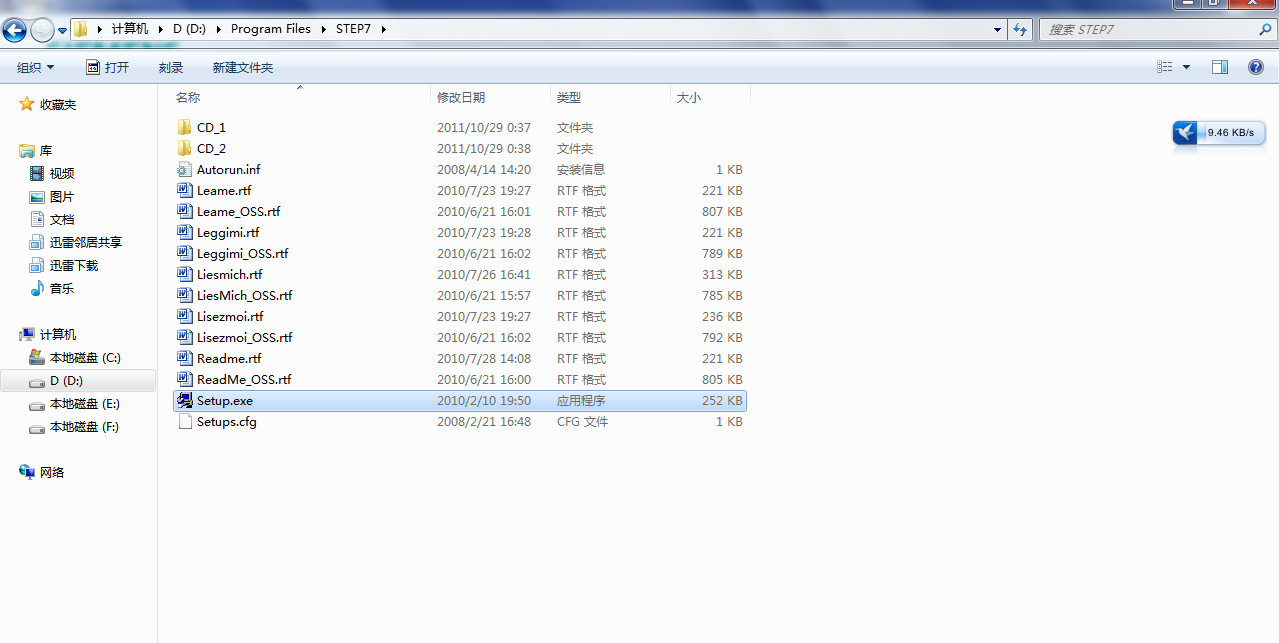Image resolution: width=1279 pixels, height=643 pixels.
Task: Toggle the preview pane icon
Action: pos(1220,67)
